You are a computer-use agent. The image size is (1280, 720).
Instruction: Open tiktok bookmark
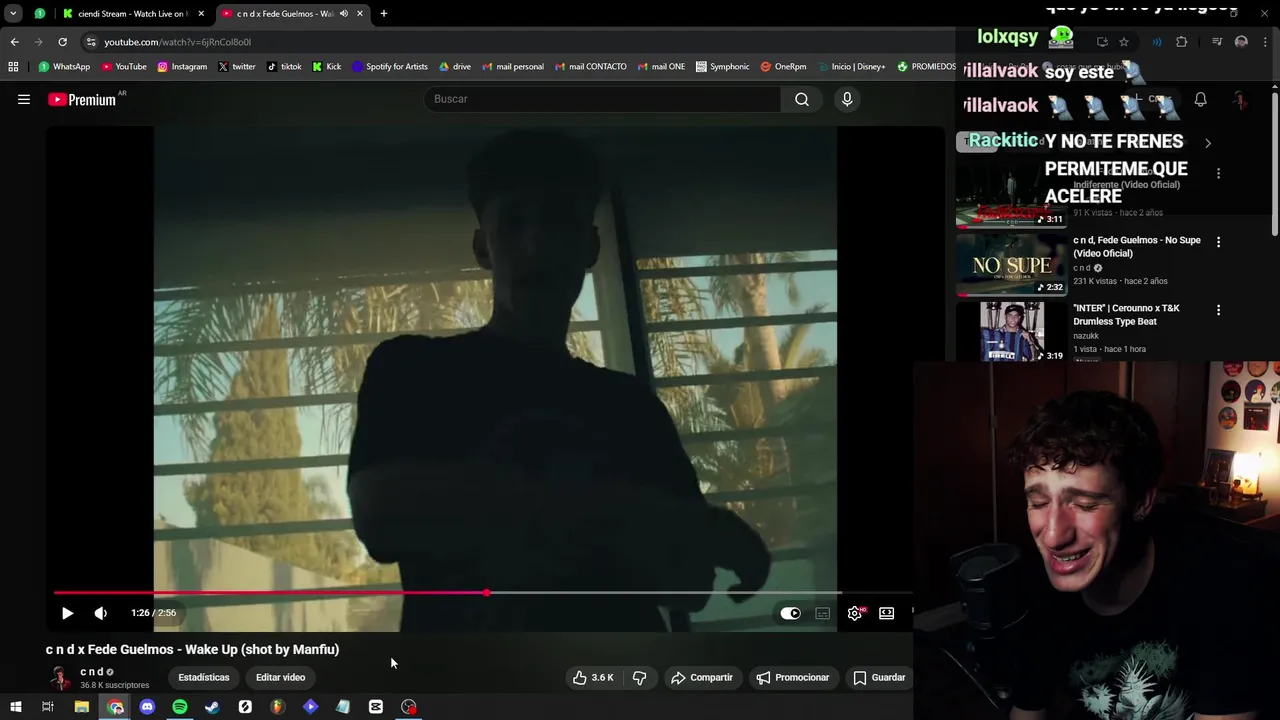284,67
